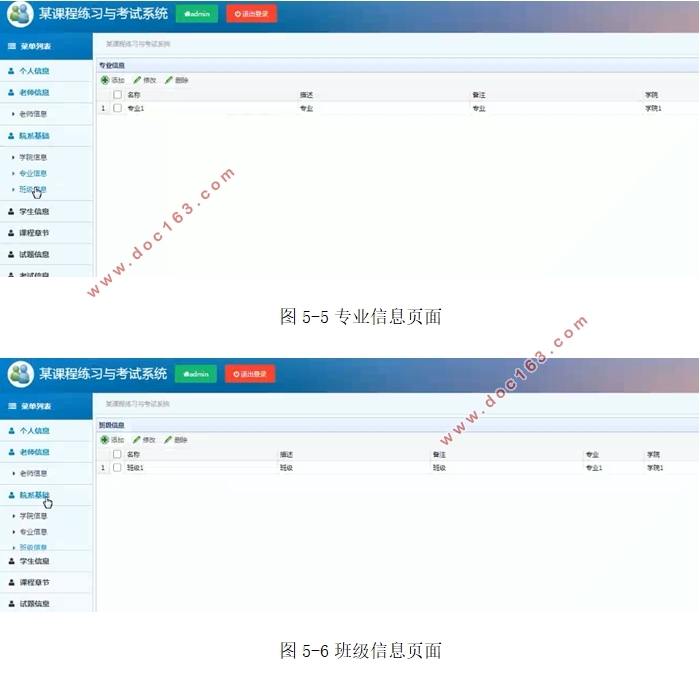This screenshot has height=685, width=699.
Task: Click green 添加 plus icon in 班级信息 toolbar
Action: (104, 440)
